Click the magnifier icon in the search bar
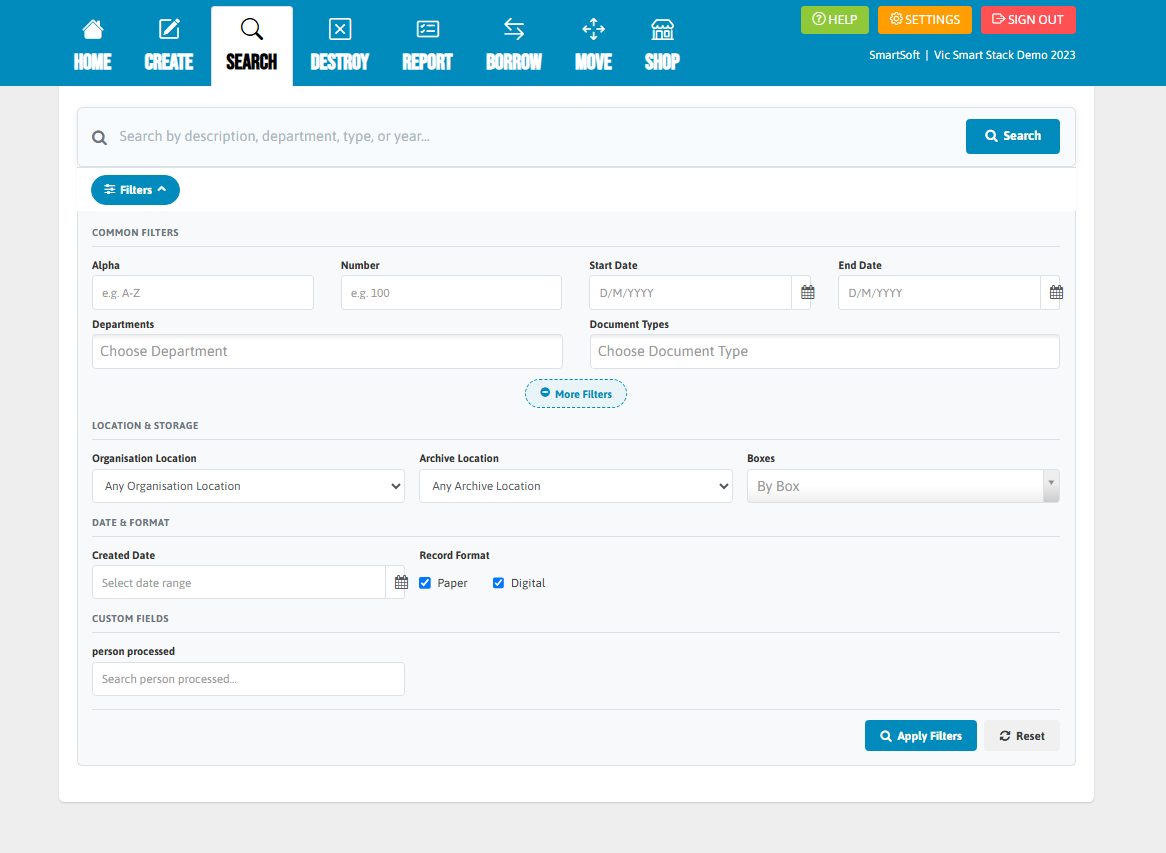Viewport: 1166px width, 853px height. click(100, 138)
